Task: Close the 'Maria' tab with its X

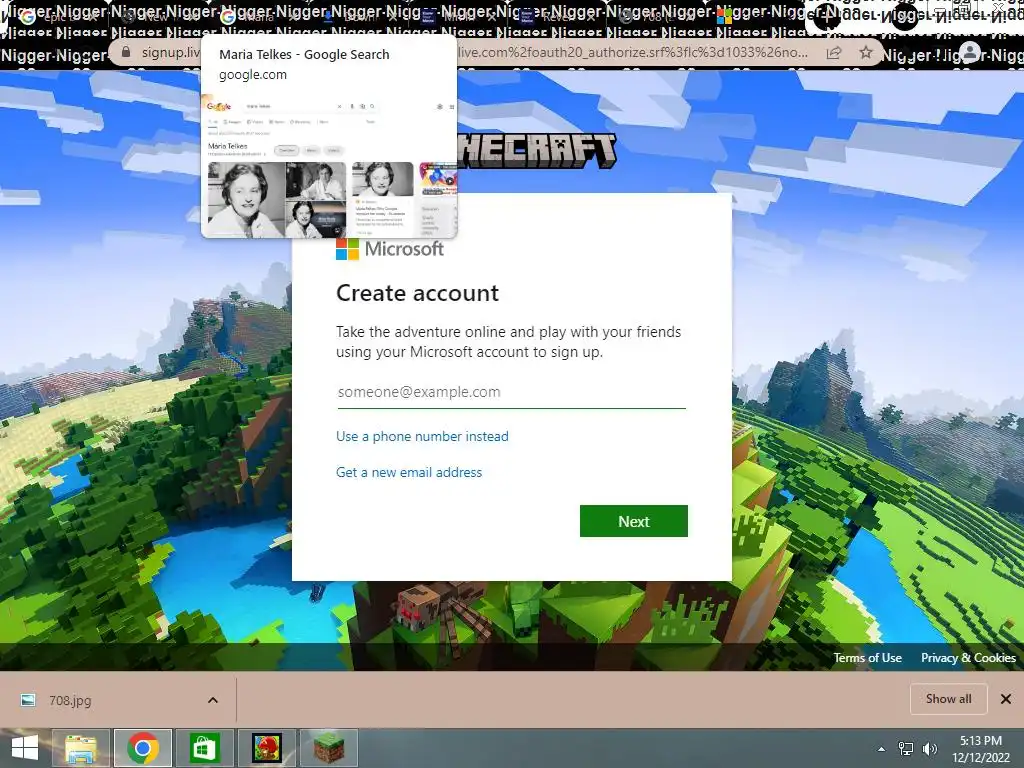Action: [x=295, y=17]
